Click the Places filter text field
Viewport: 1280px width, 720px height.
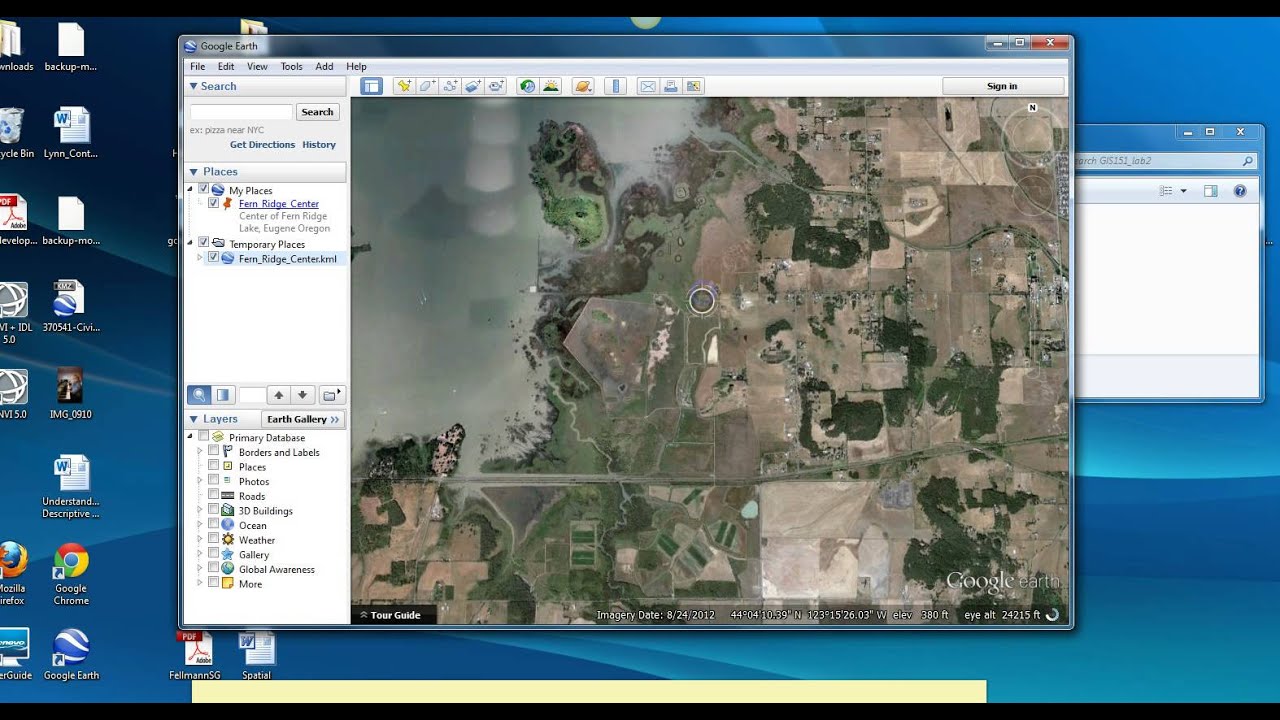point(252,395)
